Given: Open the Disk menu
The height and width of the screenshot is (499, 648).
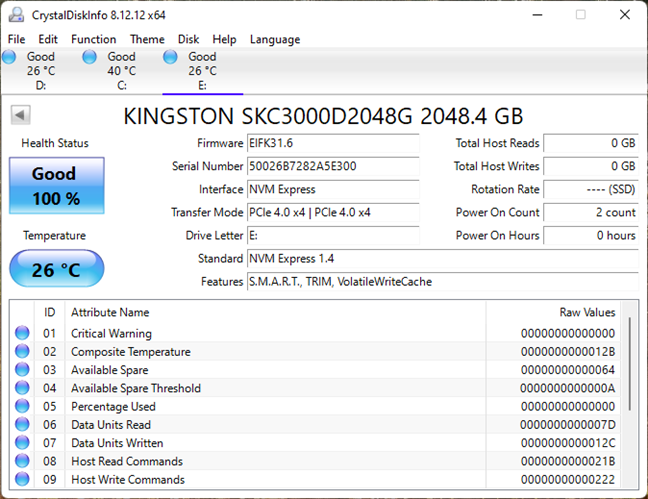Looking at the screenshot, I should pos(188,39).
